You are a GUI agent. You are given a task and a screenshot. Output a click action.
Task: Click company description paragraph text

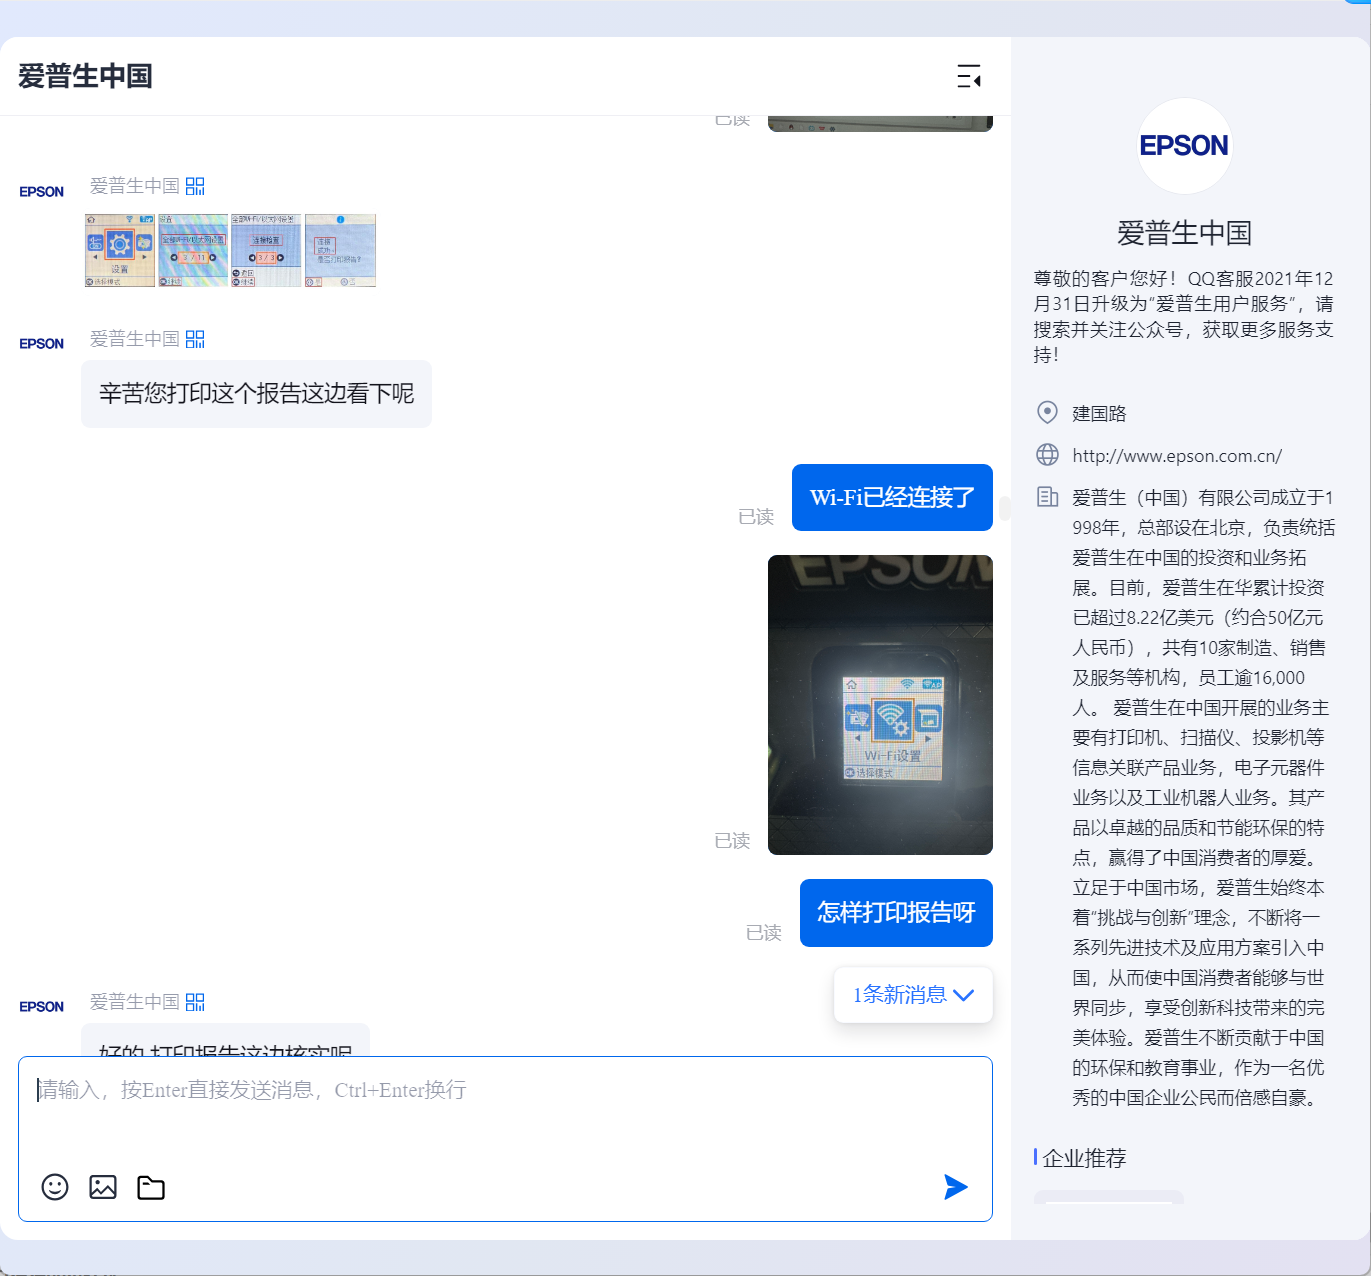click(x=1203, y=797)
